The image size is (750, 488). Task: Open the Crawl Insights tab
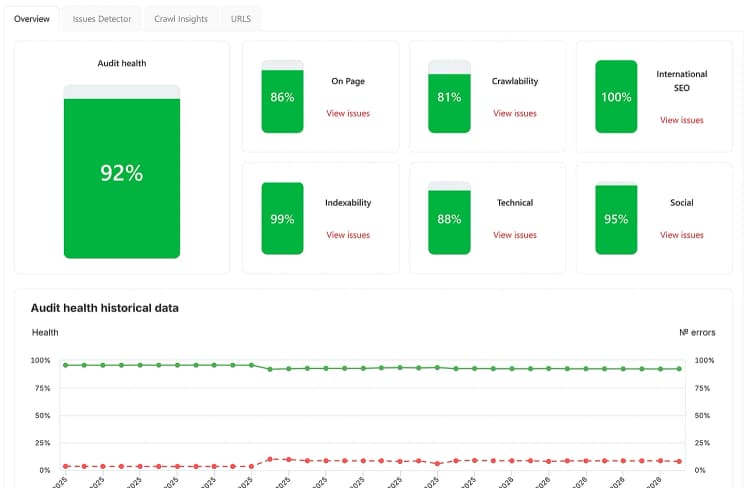pyautogui.click(x=181, y=19)
